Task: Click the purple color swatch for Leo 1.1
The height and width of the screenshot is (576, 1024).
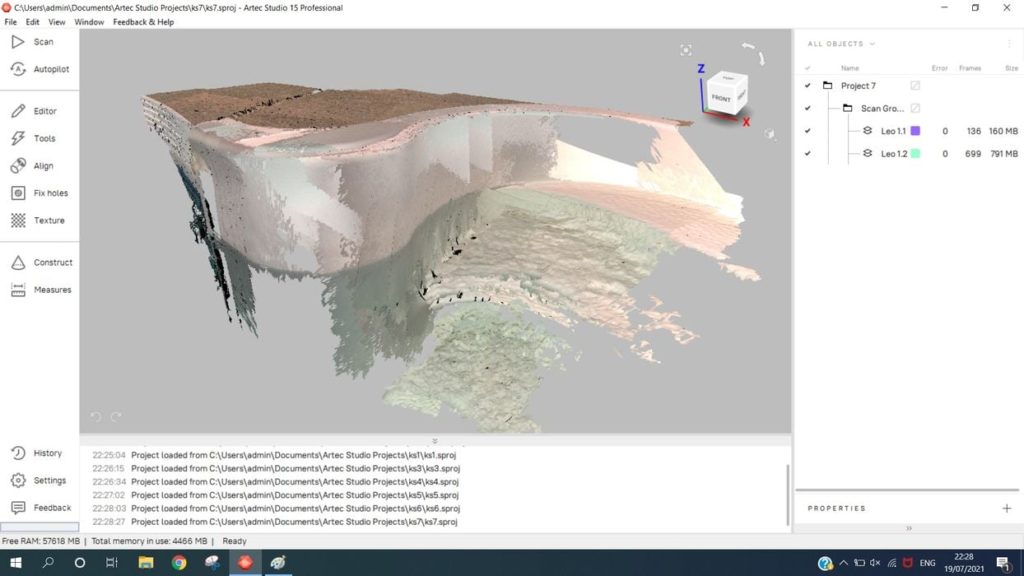Action: click(x=915, y=131)
